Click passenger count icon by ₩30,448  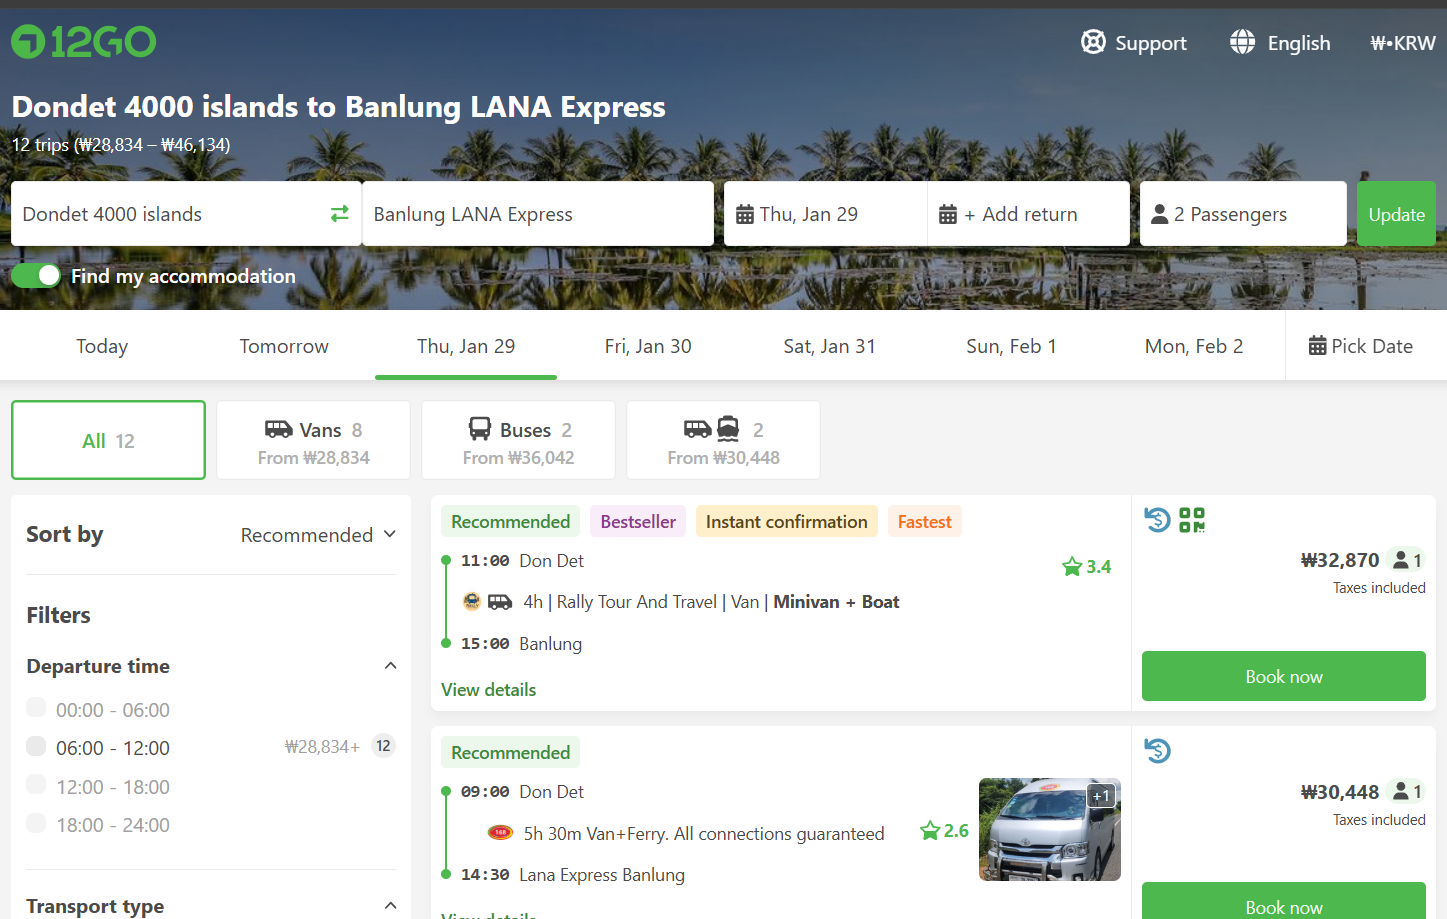pos(1408,792)
